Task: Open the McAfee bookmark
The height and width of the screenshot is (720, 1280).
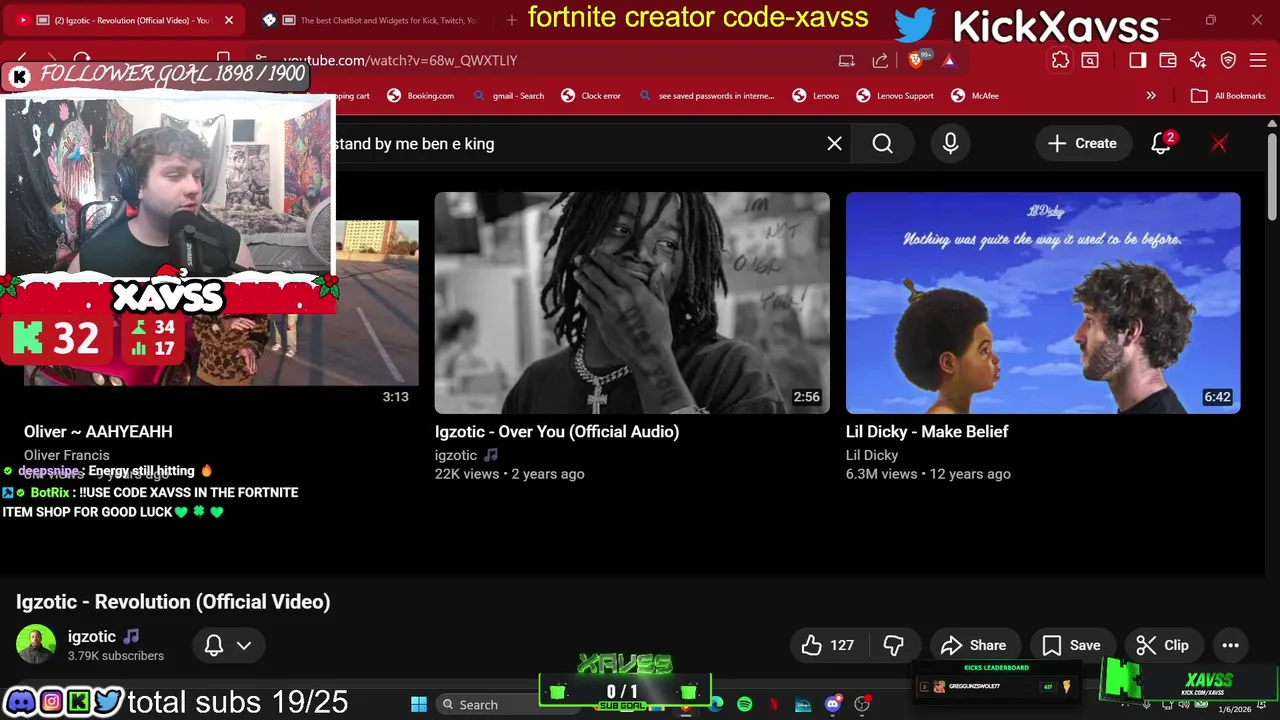Action: (x=975, y=96)
